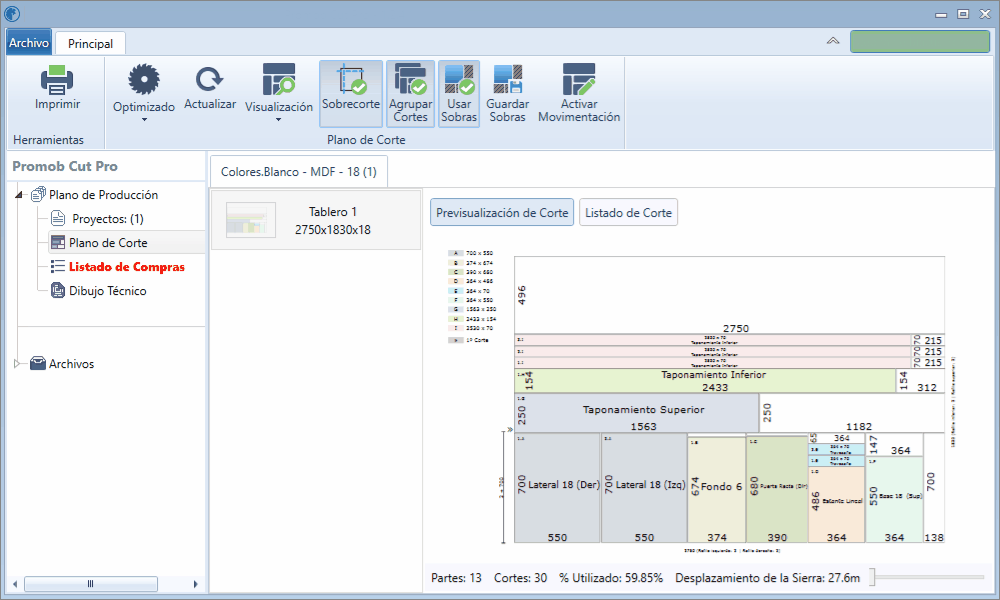Open Dibujo Técnico tree item
This screenshot has width=1000, height=600.
tap(108, 291)
